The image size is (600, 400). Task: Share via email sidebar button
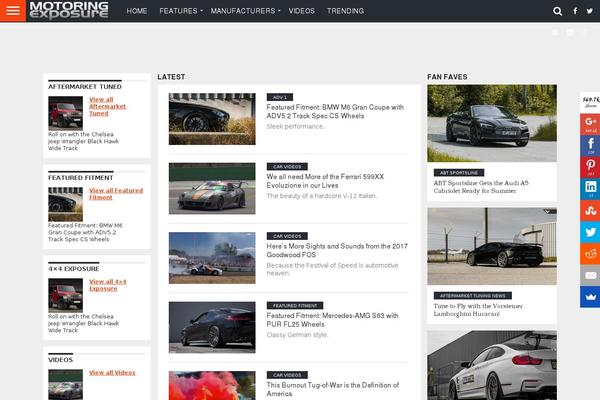pyautogui.click(x=590, y=275)
